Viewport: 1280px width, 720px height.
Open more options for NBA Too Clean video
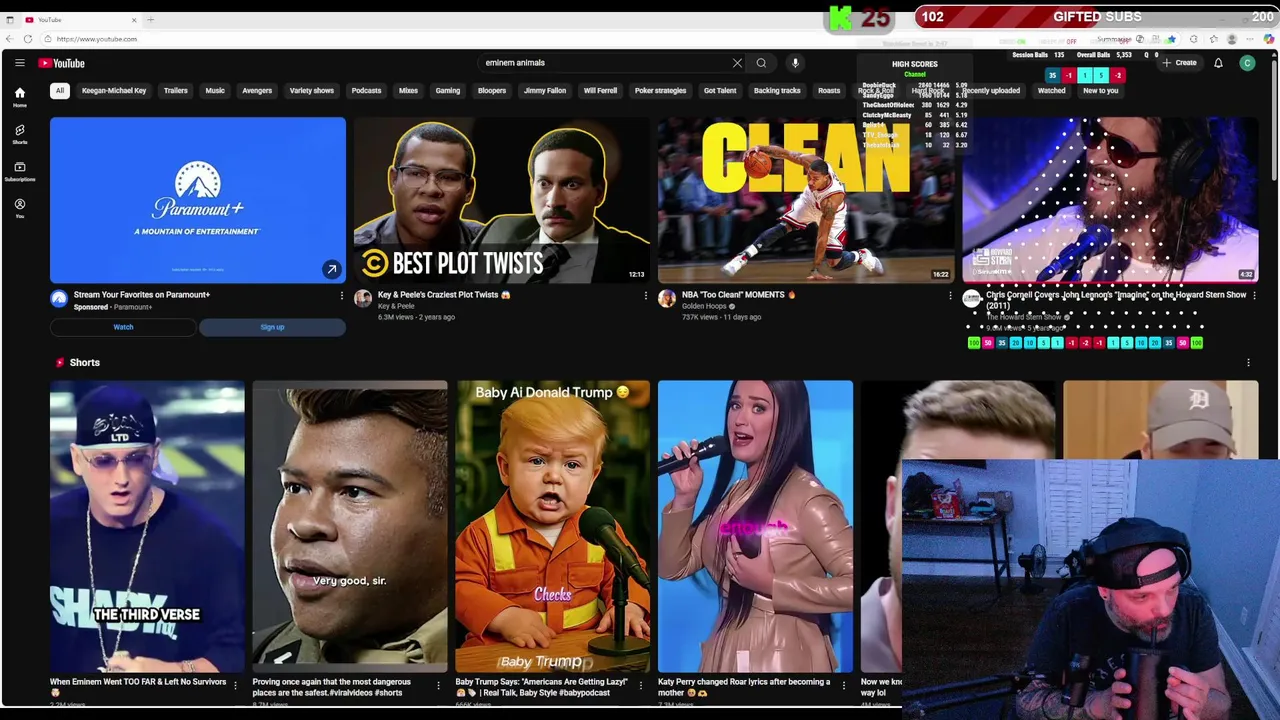pos(950,296)
